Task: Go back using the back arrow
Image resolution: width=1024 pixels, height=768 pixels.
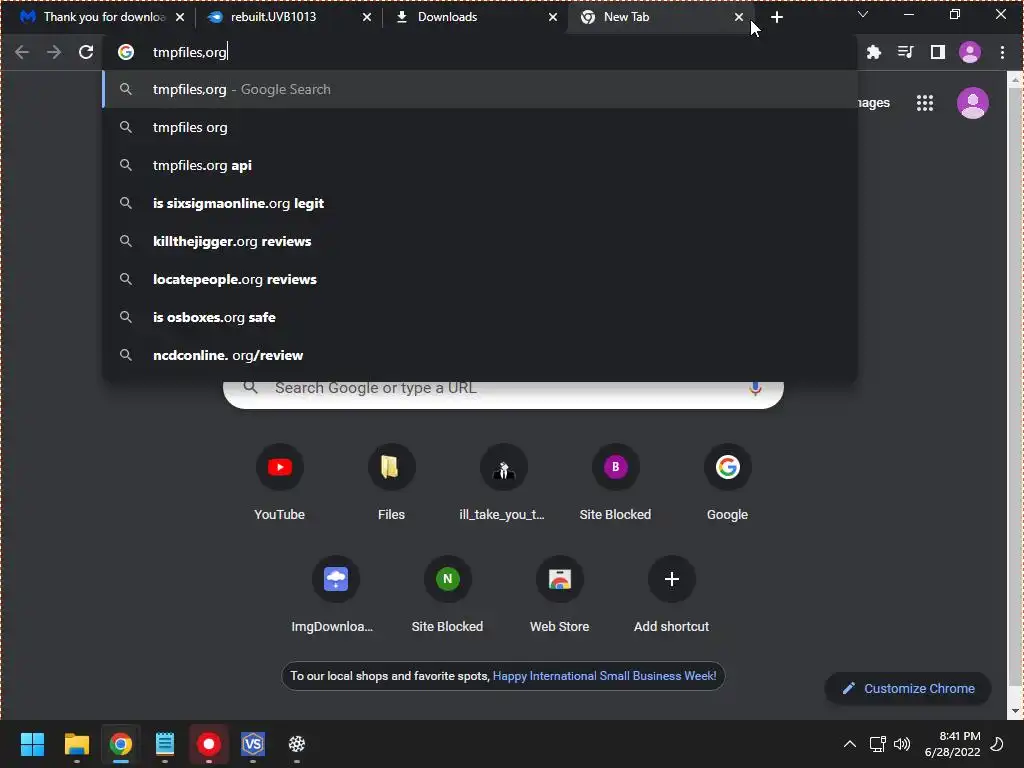Action: point(22,52)
